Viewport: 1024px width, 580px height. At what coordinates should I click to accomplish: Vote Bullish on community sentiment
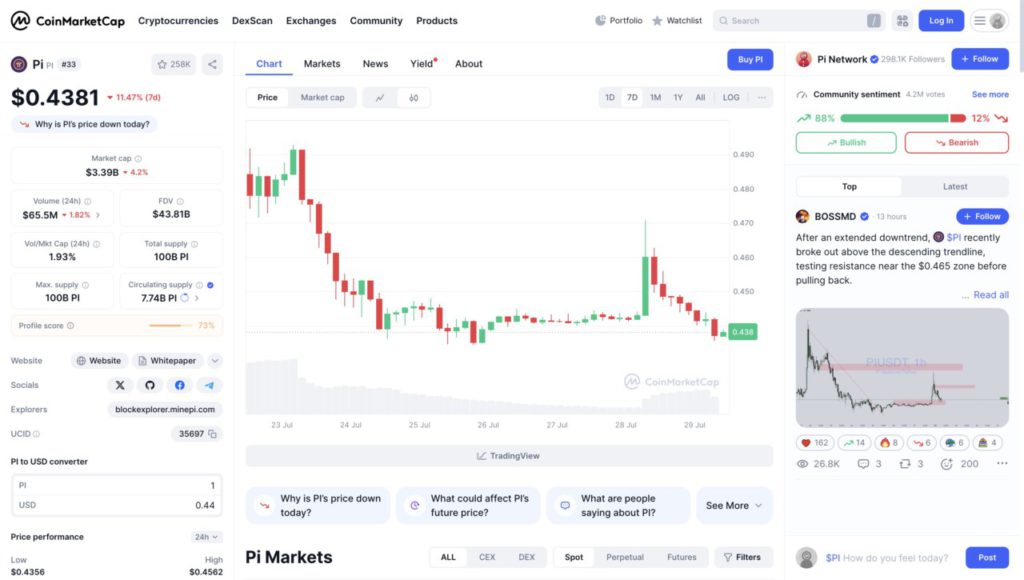point(846,143)
